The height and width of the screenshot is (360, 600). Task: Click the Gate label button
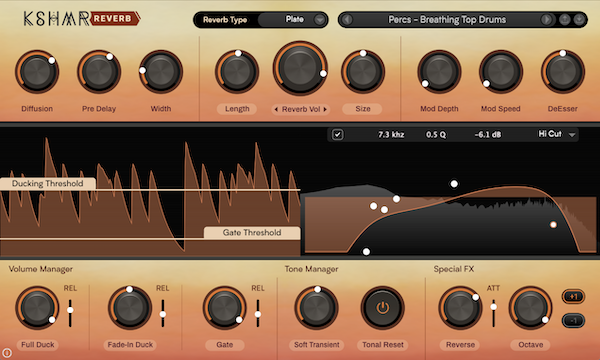click(x=225, y=345)
